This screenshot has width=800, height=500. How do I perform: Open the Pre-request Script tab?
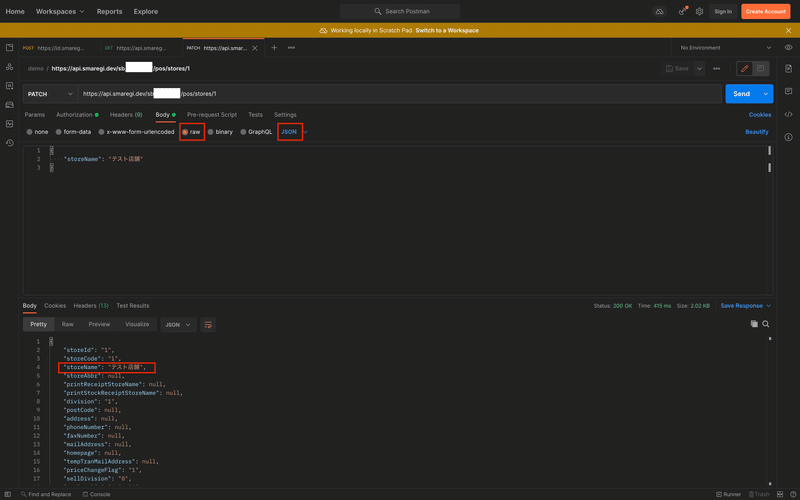click(212, 115)
